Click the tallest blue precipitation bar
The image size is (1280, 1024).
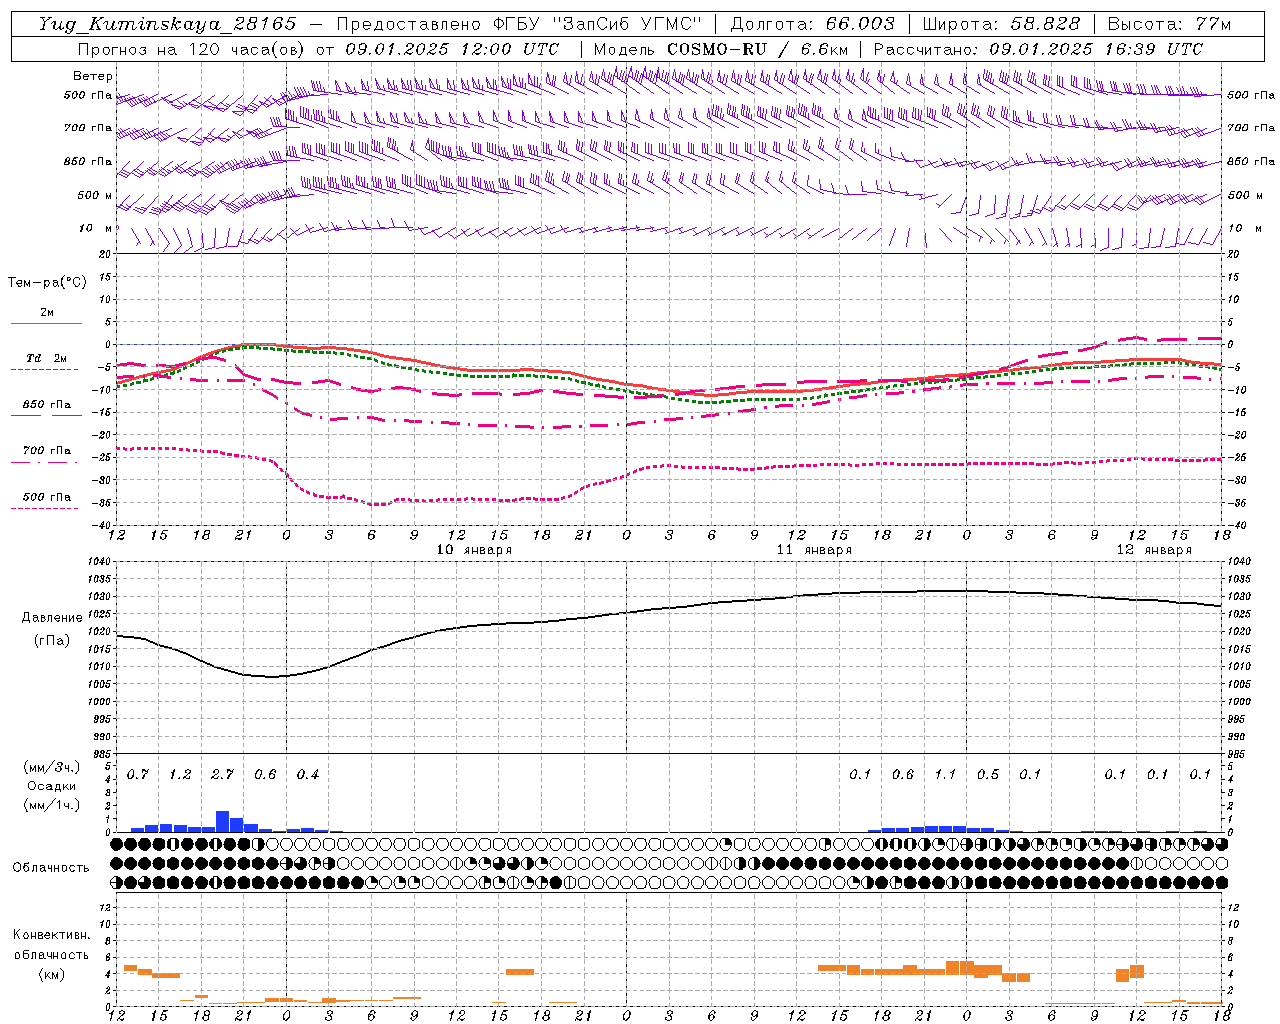pyautogui.click(x=223, y=821)
